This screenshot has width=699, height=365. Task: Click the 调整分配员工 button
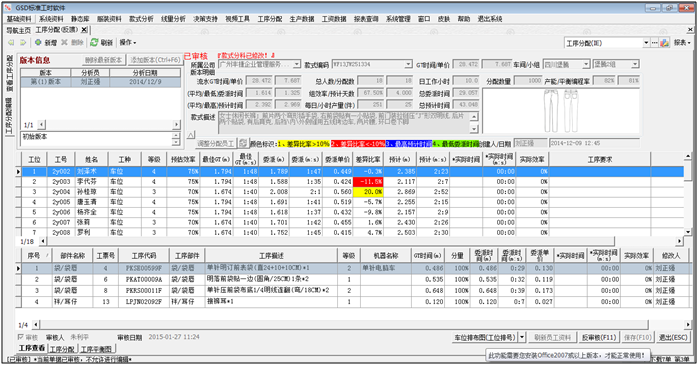tap(215, 144)
